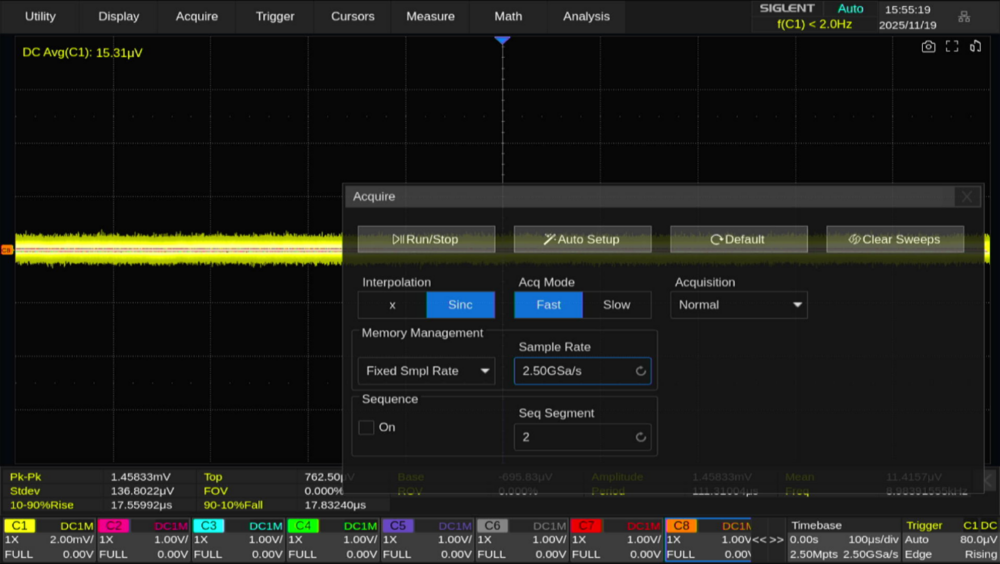Expand the Fixed Smpl Rate dropdown
The image size is (1000, 564).
426,371
